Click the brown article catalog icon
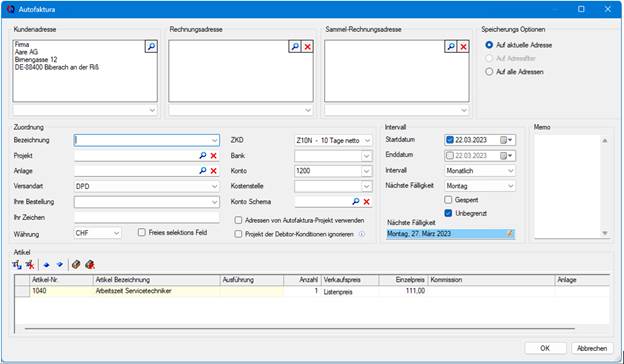Screen dimensions: 624x364 coord(76,265)
